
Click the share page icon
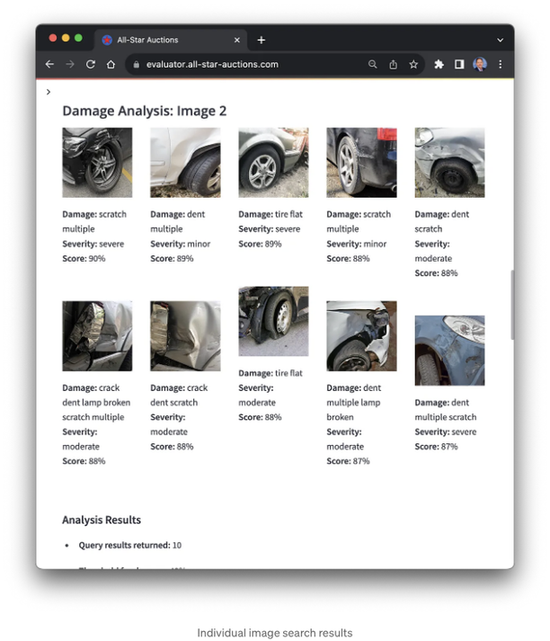(x=393, y=64)
